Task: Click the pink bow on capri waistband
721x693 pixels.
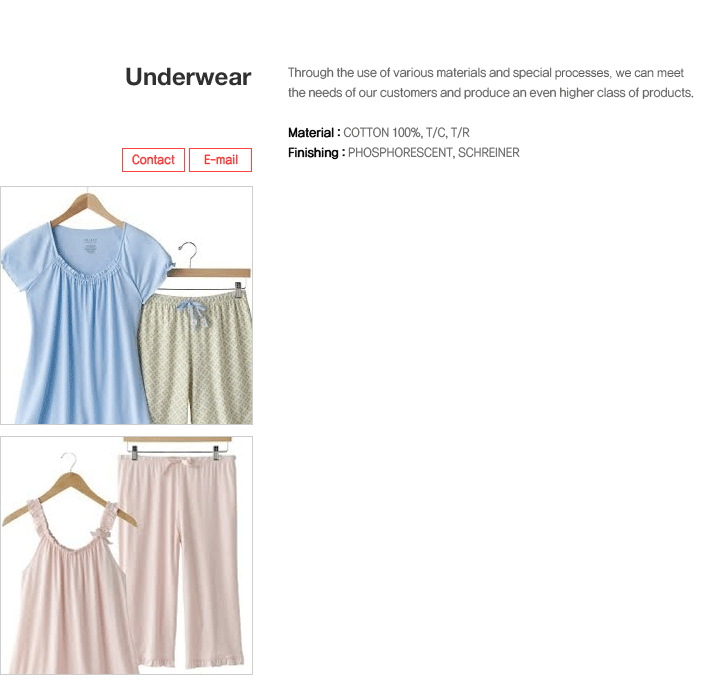Action: click(177, 464)
